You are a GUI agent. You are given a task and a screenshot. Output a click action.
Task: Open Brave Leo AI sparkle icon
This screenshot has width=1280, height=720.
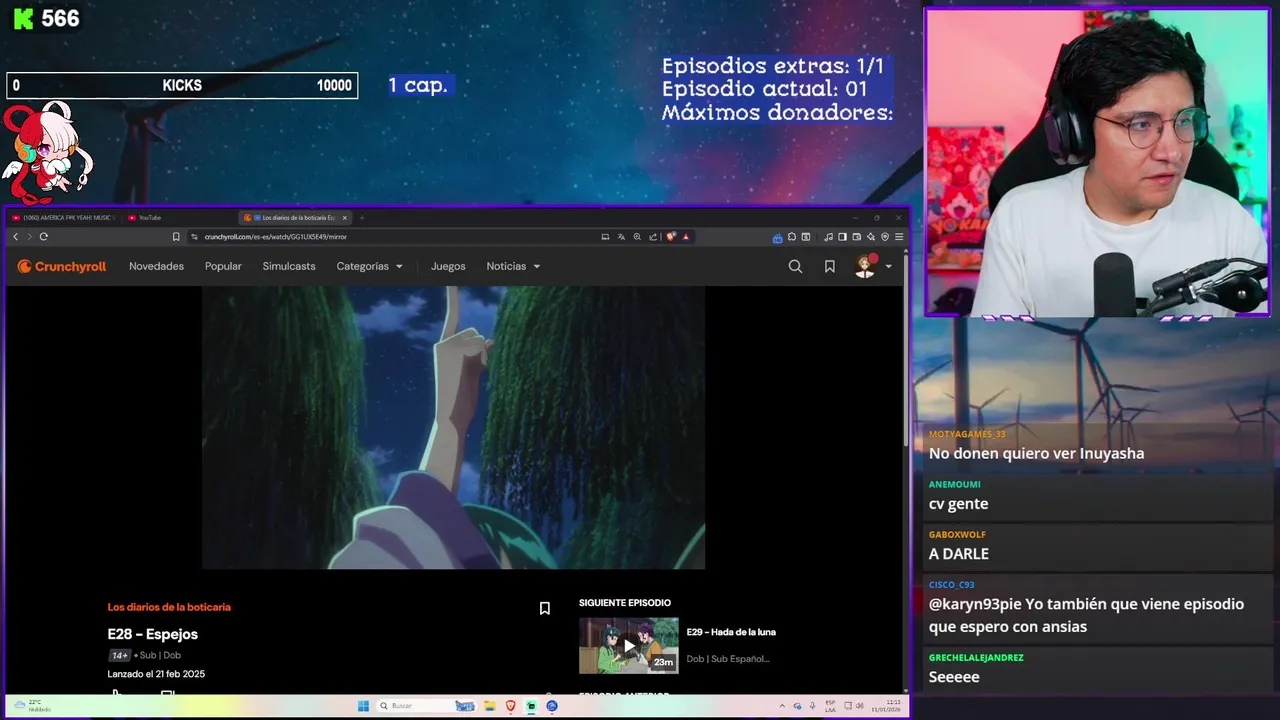(871, 237)
